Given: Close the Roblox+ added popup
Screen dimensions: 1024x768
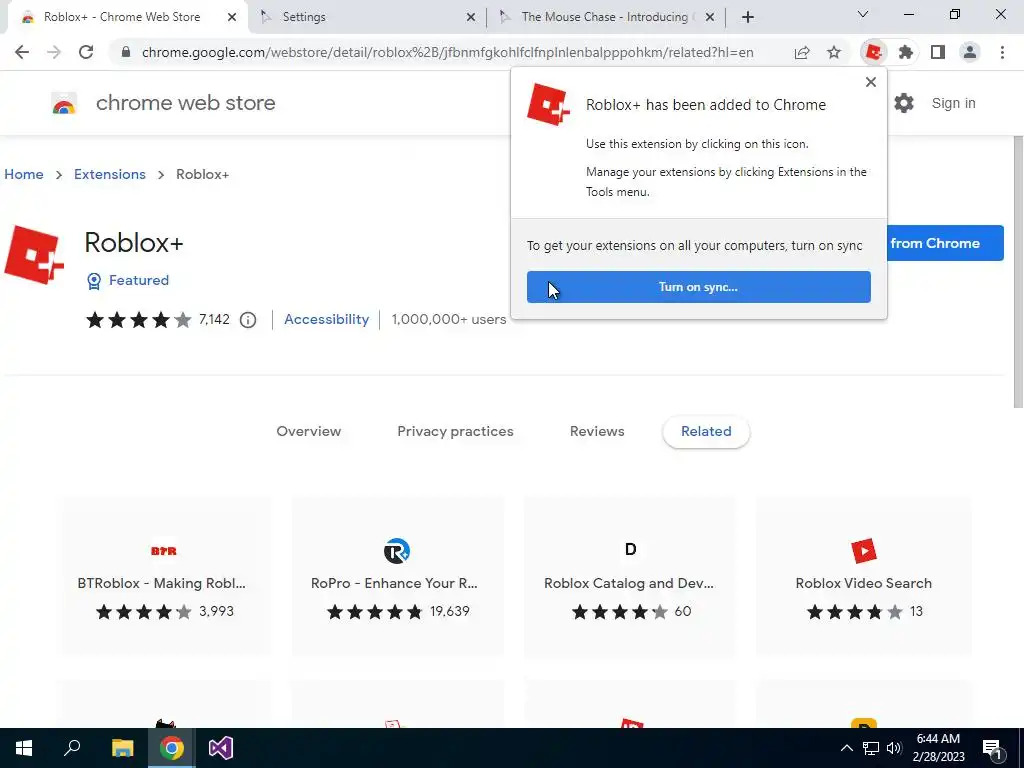Looking at the screenshot, I should (871, 82).
